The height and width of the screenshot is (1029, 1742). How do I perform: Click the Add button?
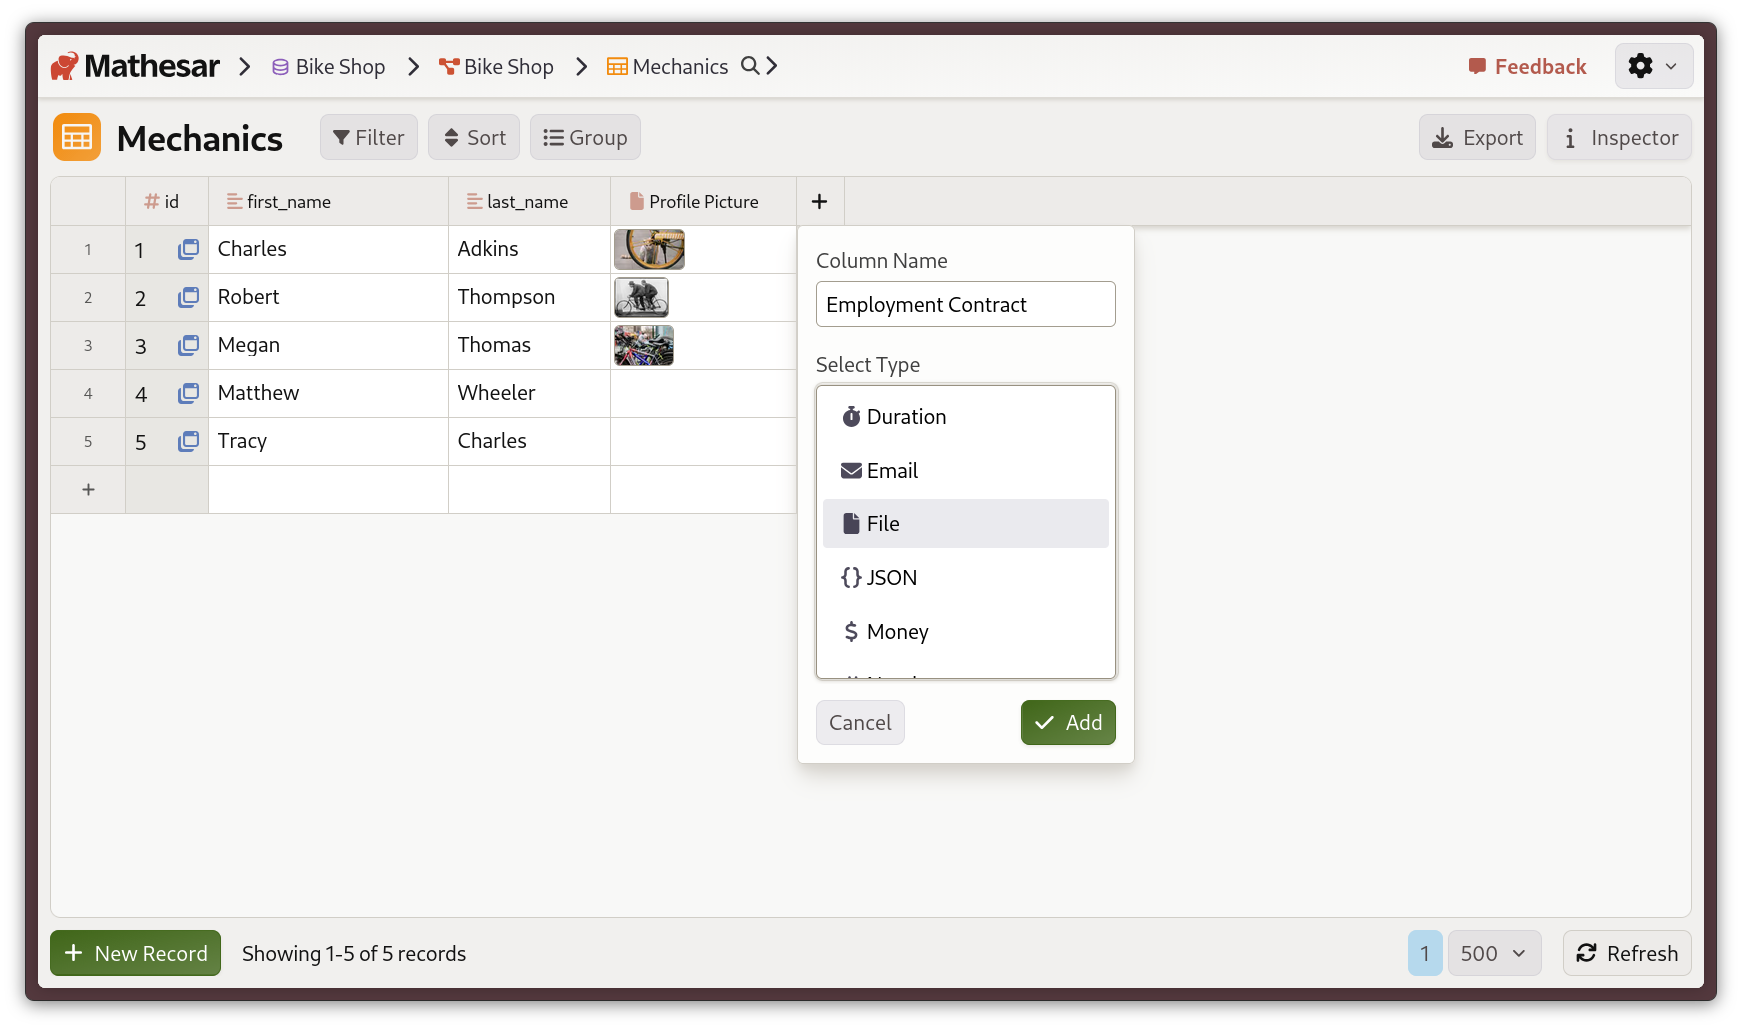(1067, 723)
